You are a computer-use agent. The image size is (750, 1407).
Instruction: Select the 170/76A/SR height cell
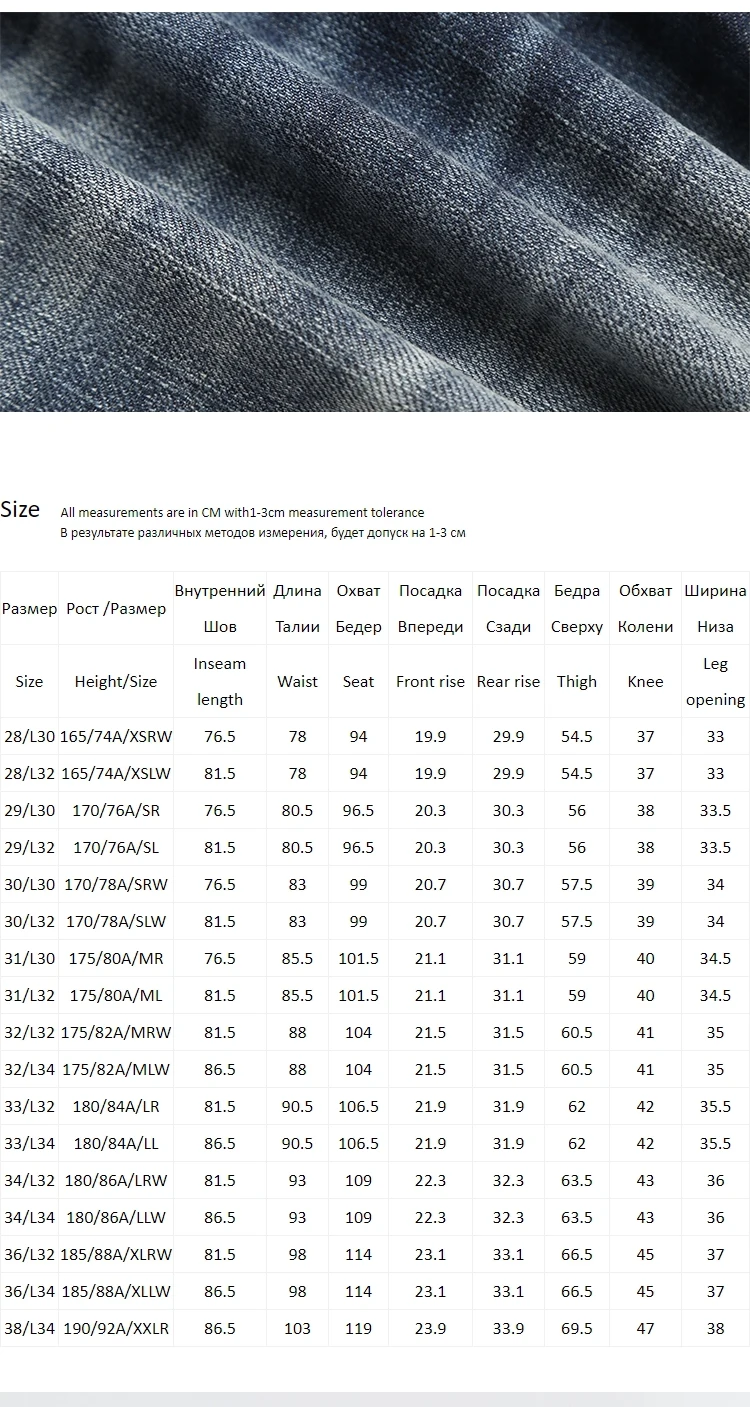[116, 810]
